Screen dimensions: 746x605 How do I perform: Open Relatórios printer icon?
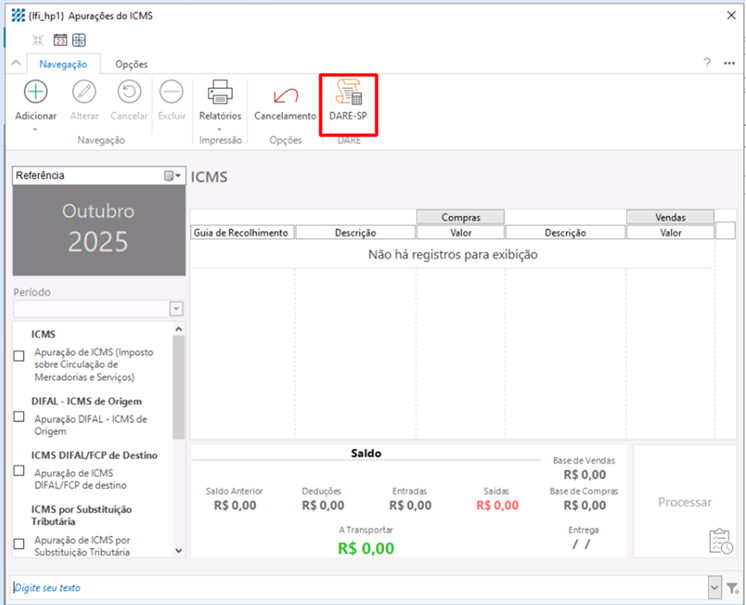220,93
